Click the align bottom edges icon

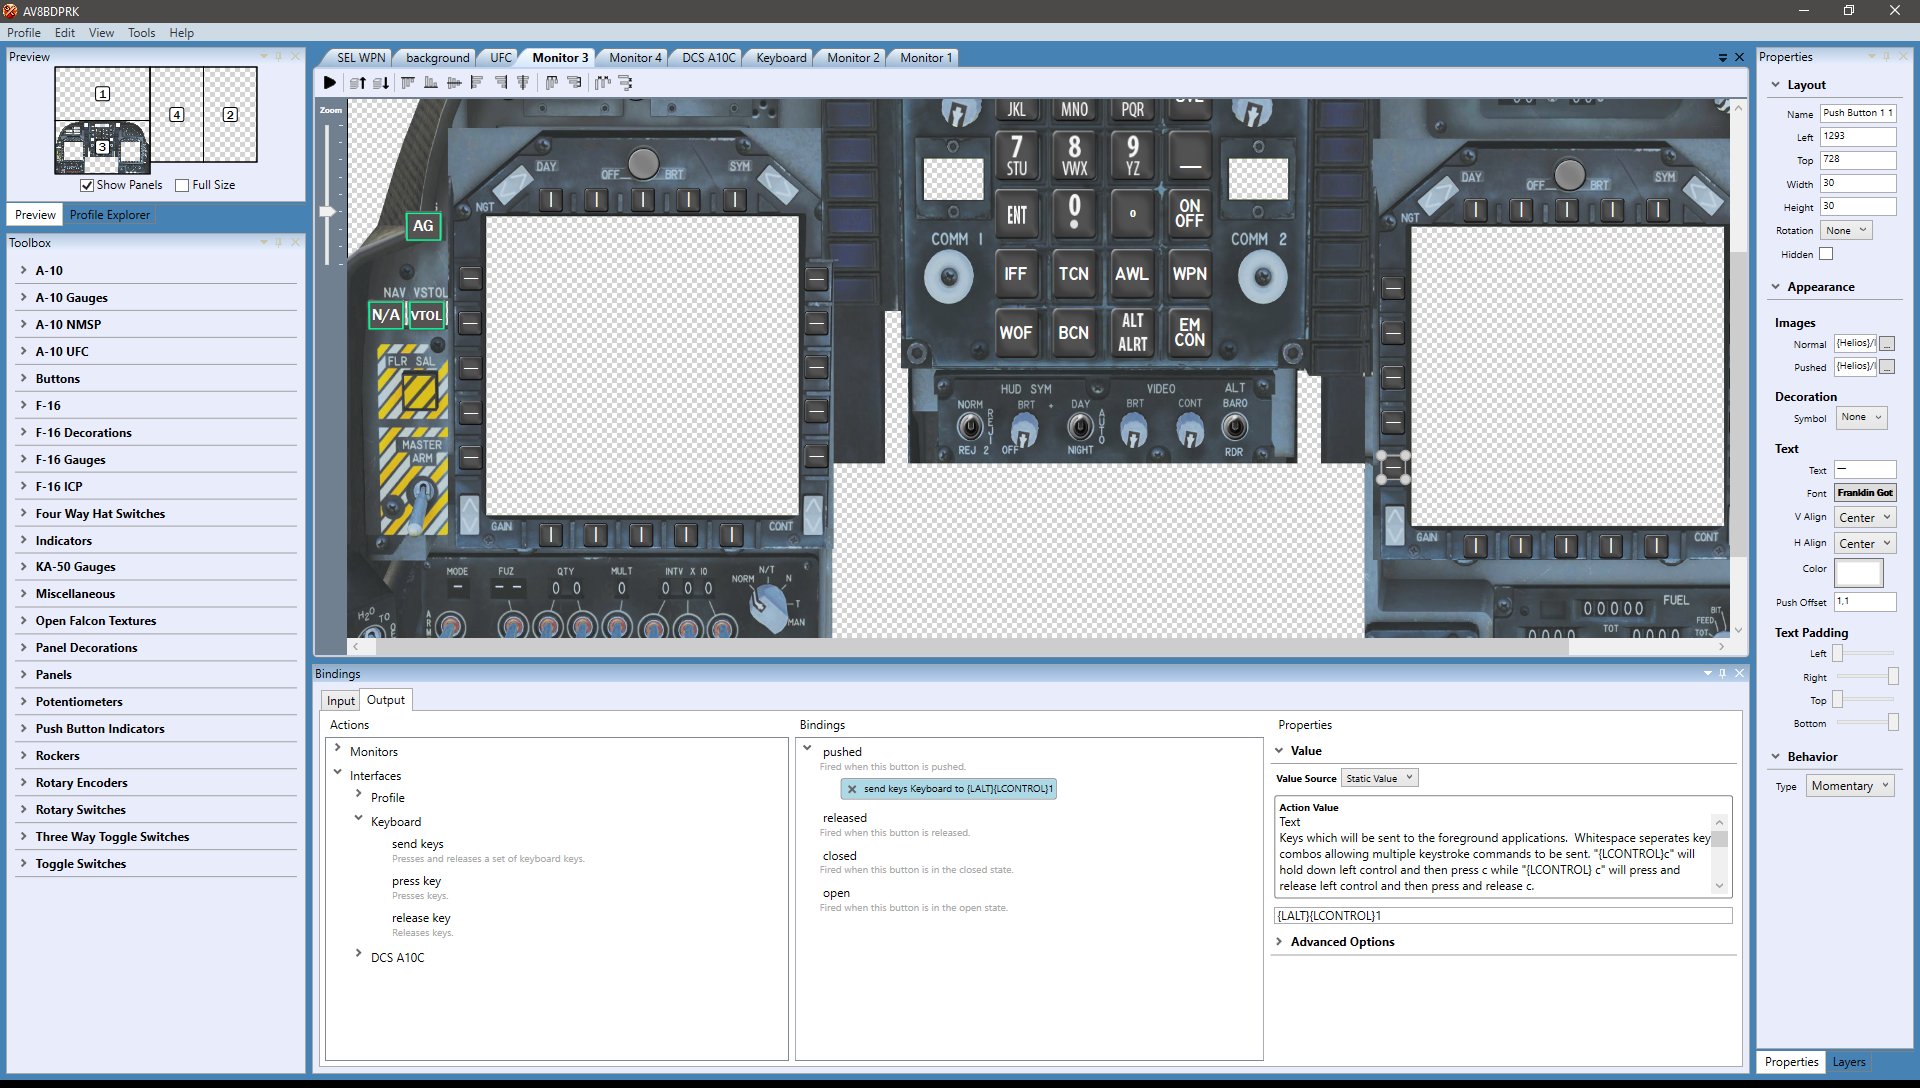click(431, 83)
